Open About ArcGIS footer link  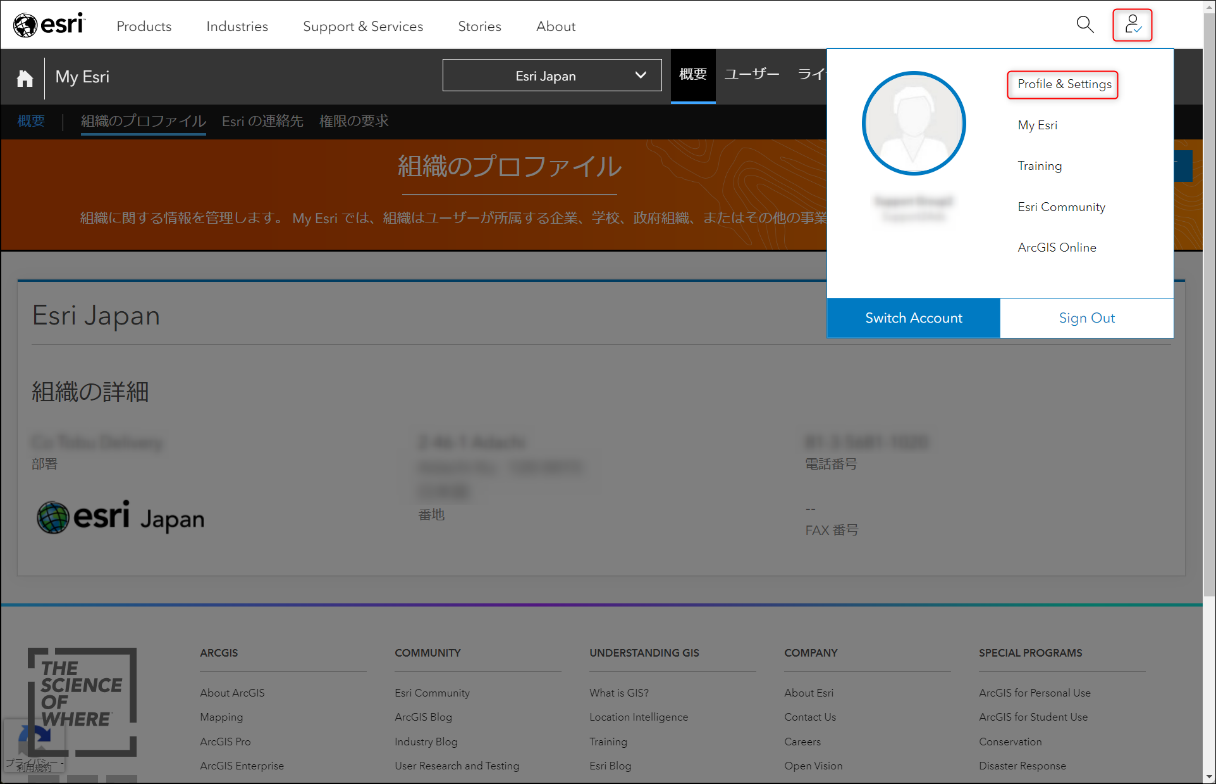(232, 693)
